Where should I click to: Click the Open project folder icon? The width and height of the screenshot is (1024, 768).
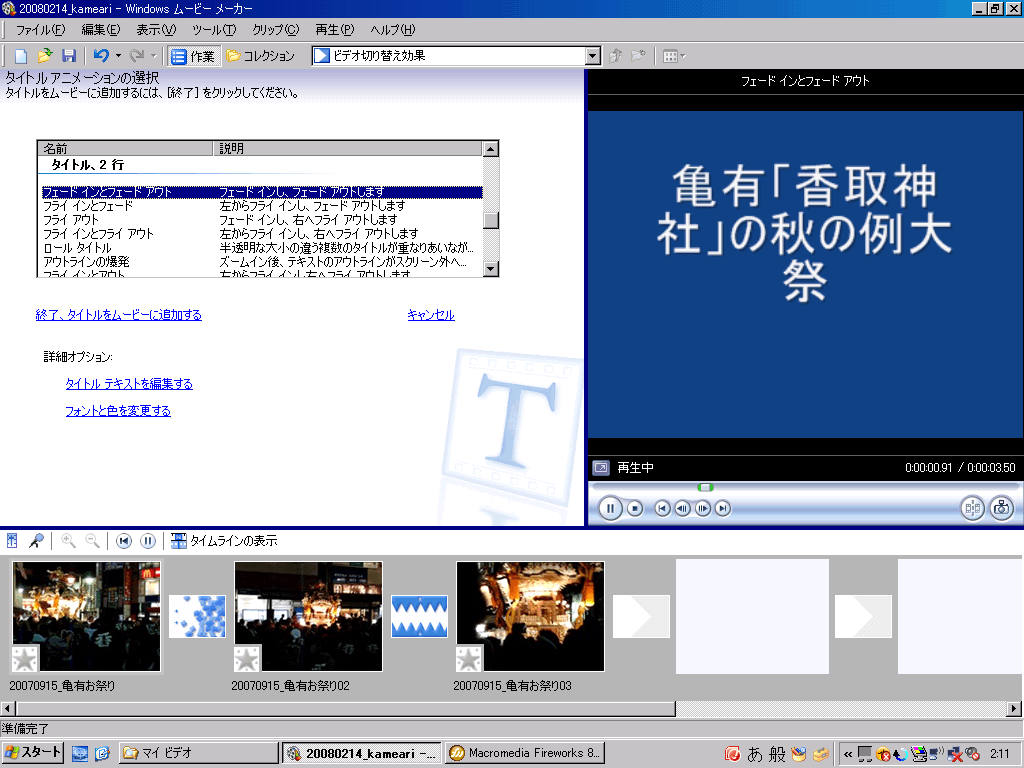coord(45,56)
